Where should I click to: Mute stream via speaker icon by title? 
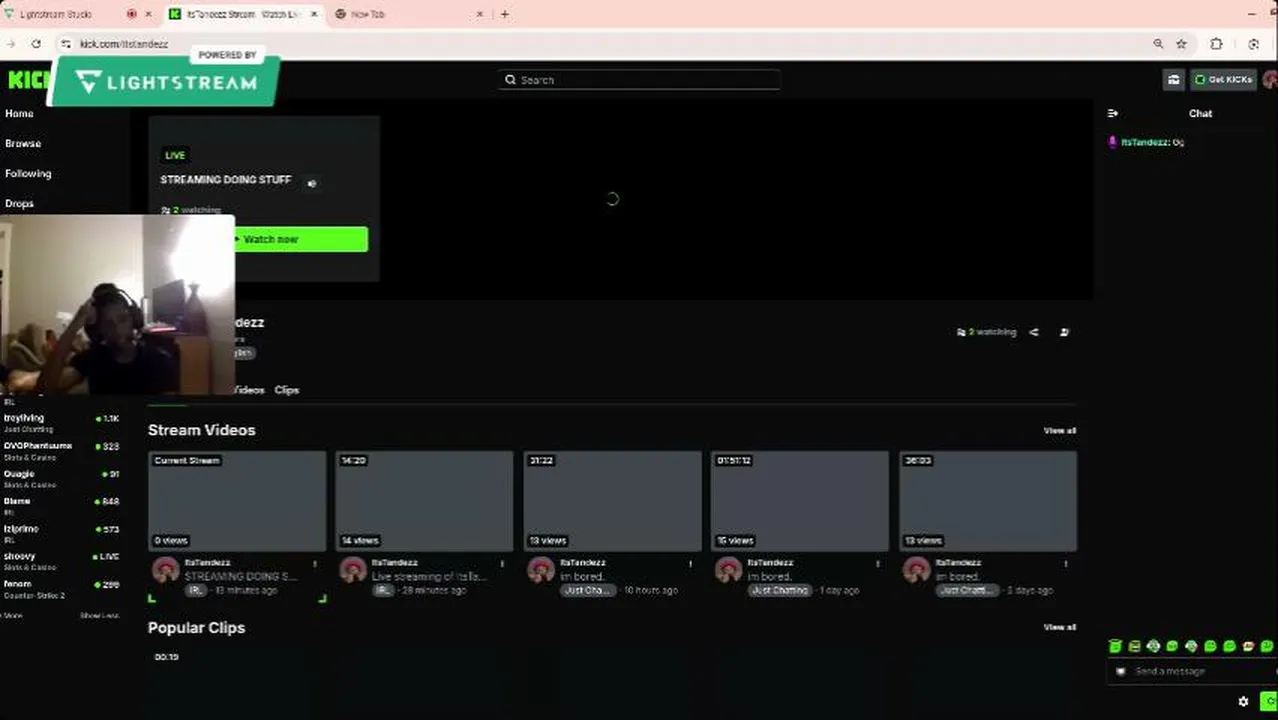(312, 183)
